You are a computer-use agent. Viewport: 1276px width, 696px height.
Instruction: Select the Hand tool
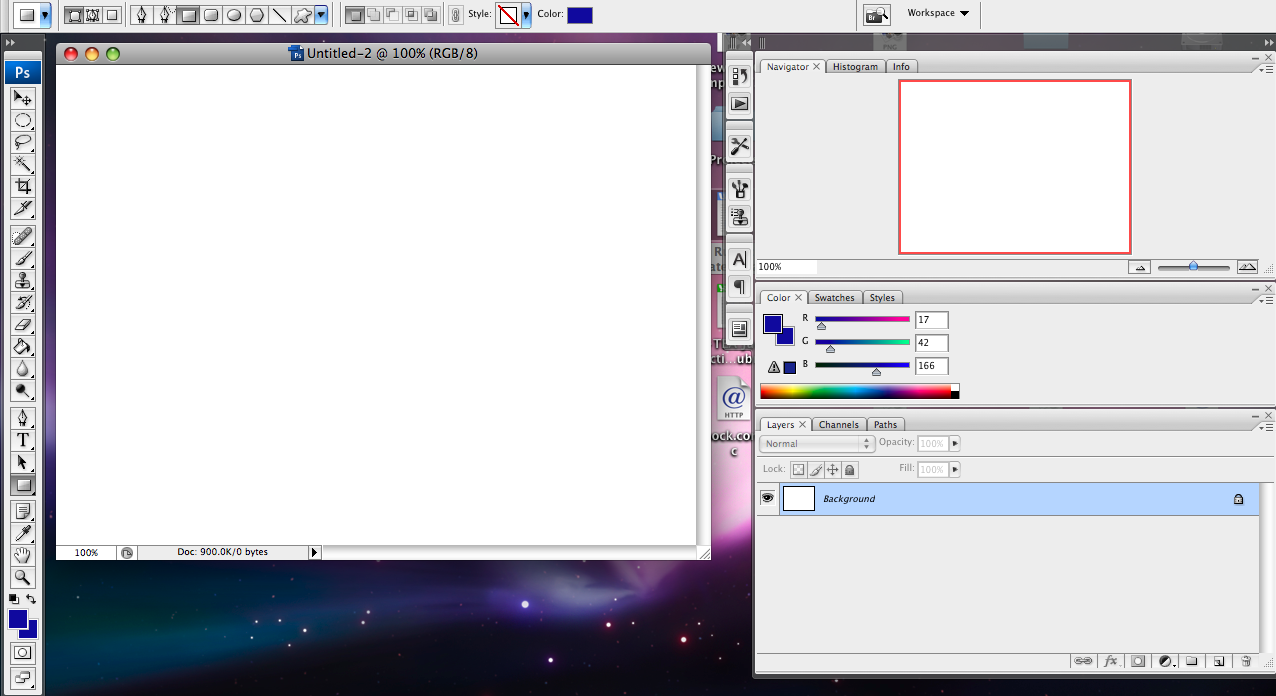click(22, 555)
